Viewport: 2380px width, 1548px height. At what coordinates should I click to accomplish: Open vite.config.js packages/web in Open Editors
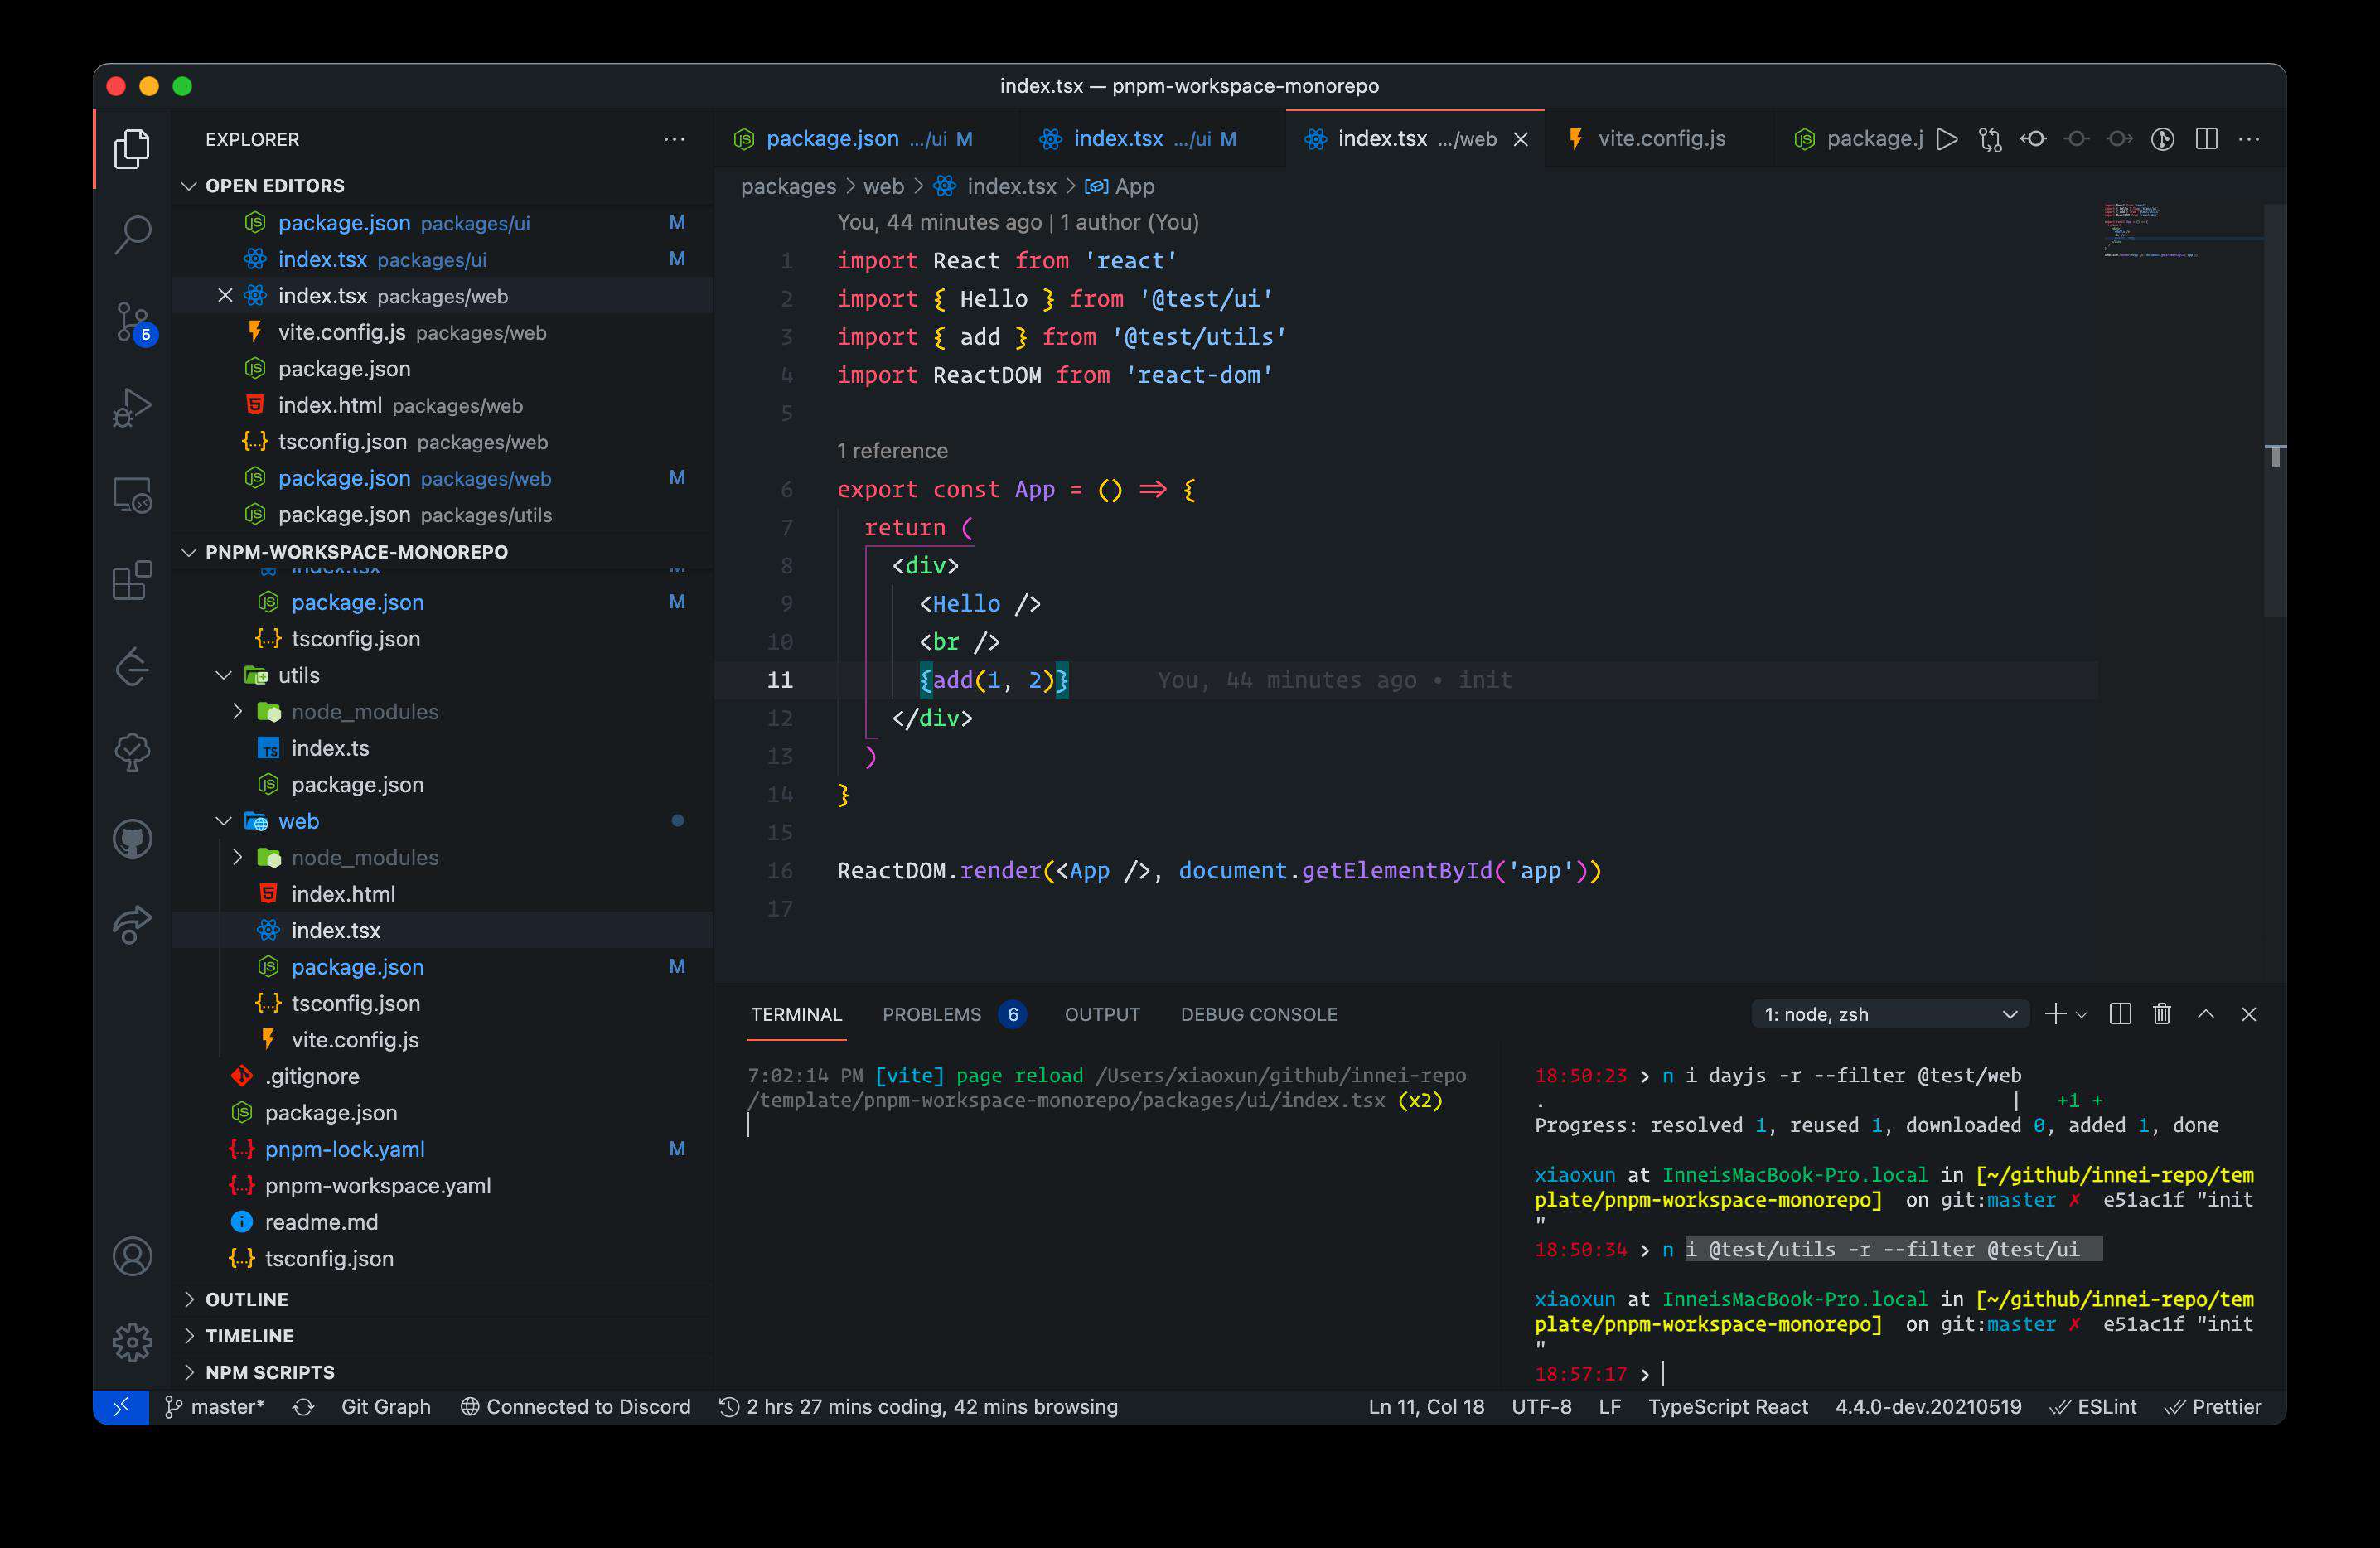pyautogui.click(x=412, y=332)
